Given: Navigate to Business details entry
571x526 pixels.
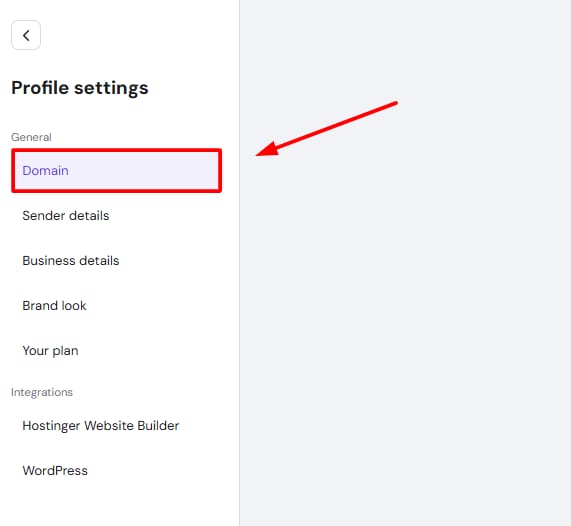Looking at the screenshot, I should point(117,260).
